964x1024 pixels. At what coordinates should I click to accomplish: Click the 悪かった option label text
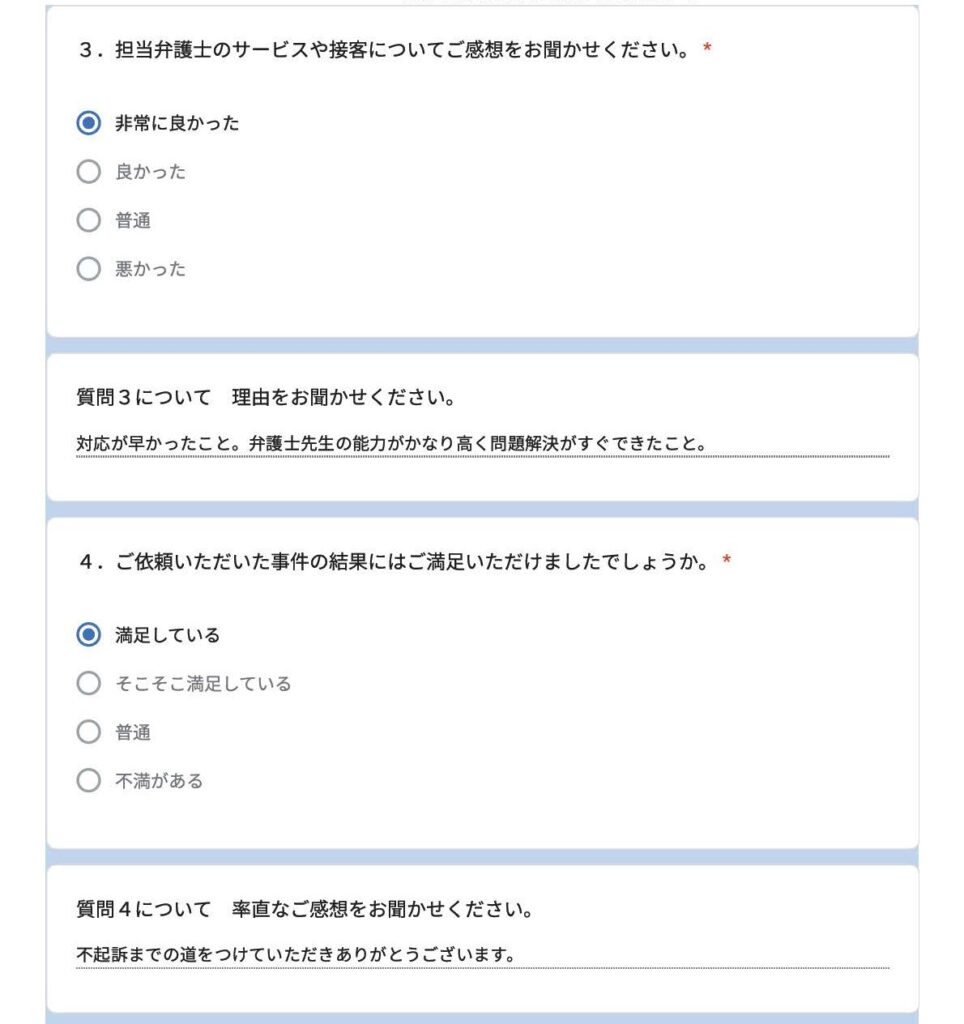coord(150,269)
